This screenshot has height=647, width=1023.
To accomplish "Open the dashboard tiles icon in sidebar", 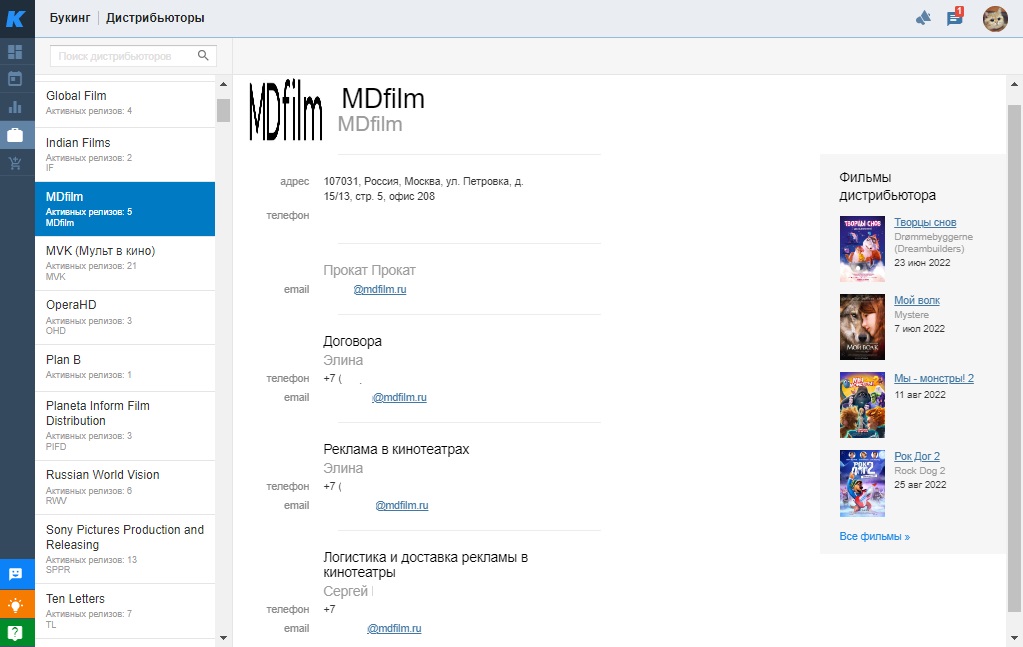I will click(15, 52).
